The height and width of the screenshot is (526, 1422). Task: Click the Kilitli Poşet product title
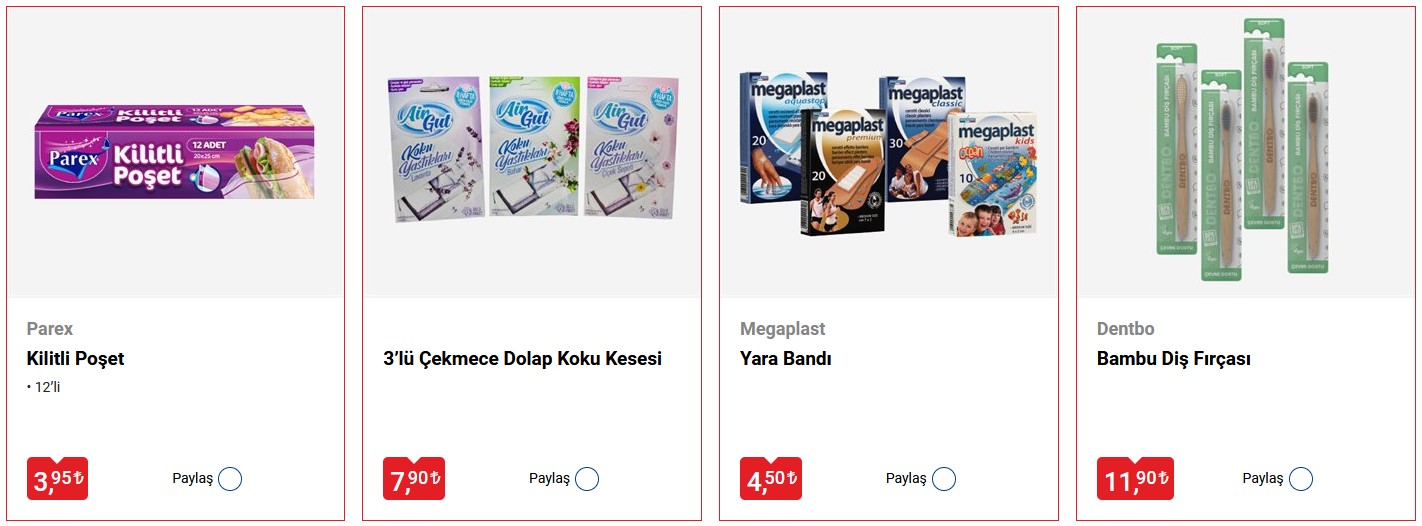click(x=75, y=359)
